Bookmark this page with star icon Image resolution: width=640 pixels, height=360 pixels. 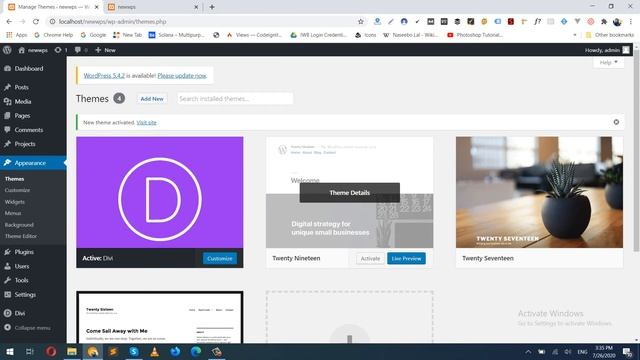(x=361, y=22)
